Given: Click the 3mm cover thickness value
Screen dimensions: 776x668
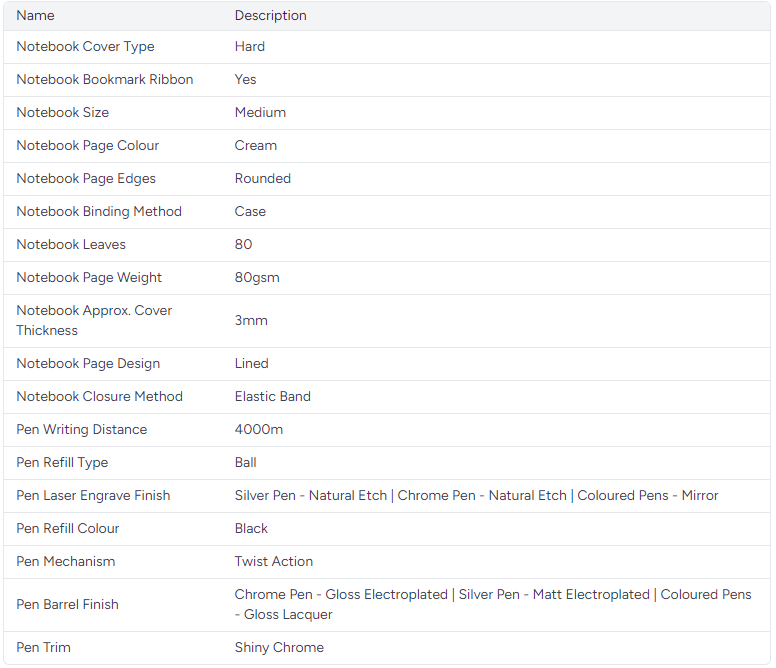Looking at the screenshot, I should 251,321.
